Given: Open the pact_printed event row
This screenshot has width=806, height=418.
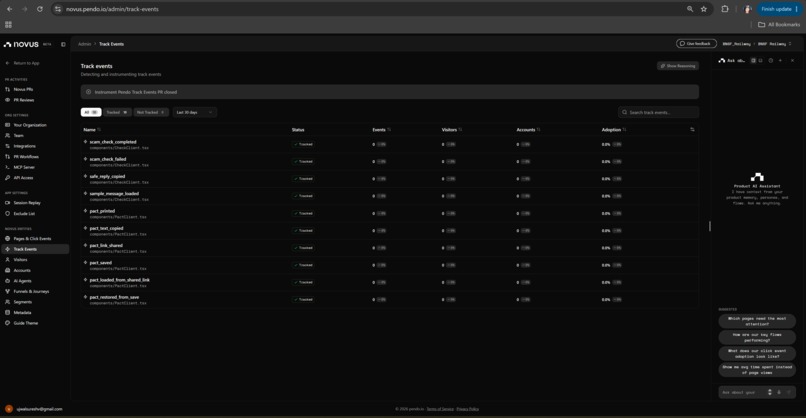Looking at the screenshot, I should [390, 213].
